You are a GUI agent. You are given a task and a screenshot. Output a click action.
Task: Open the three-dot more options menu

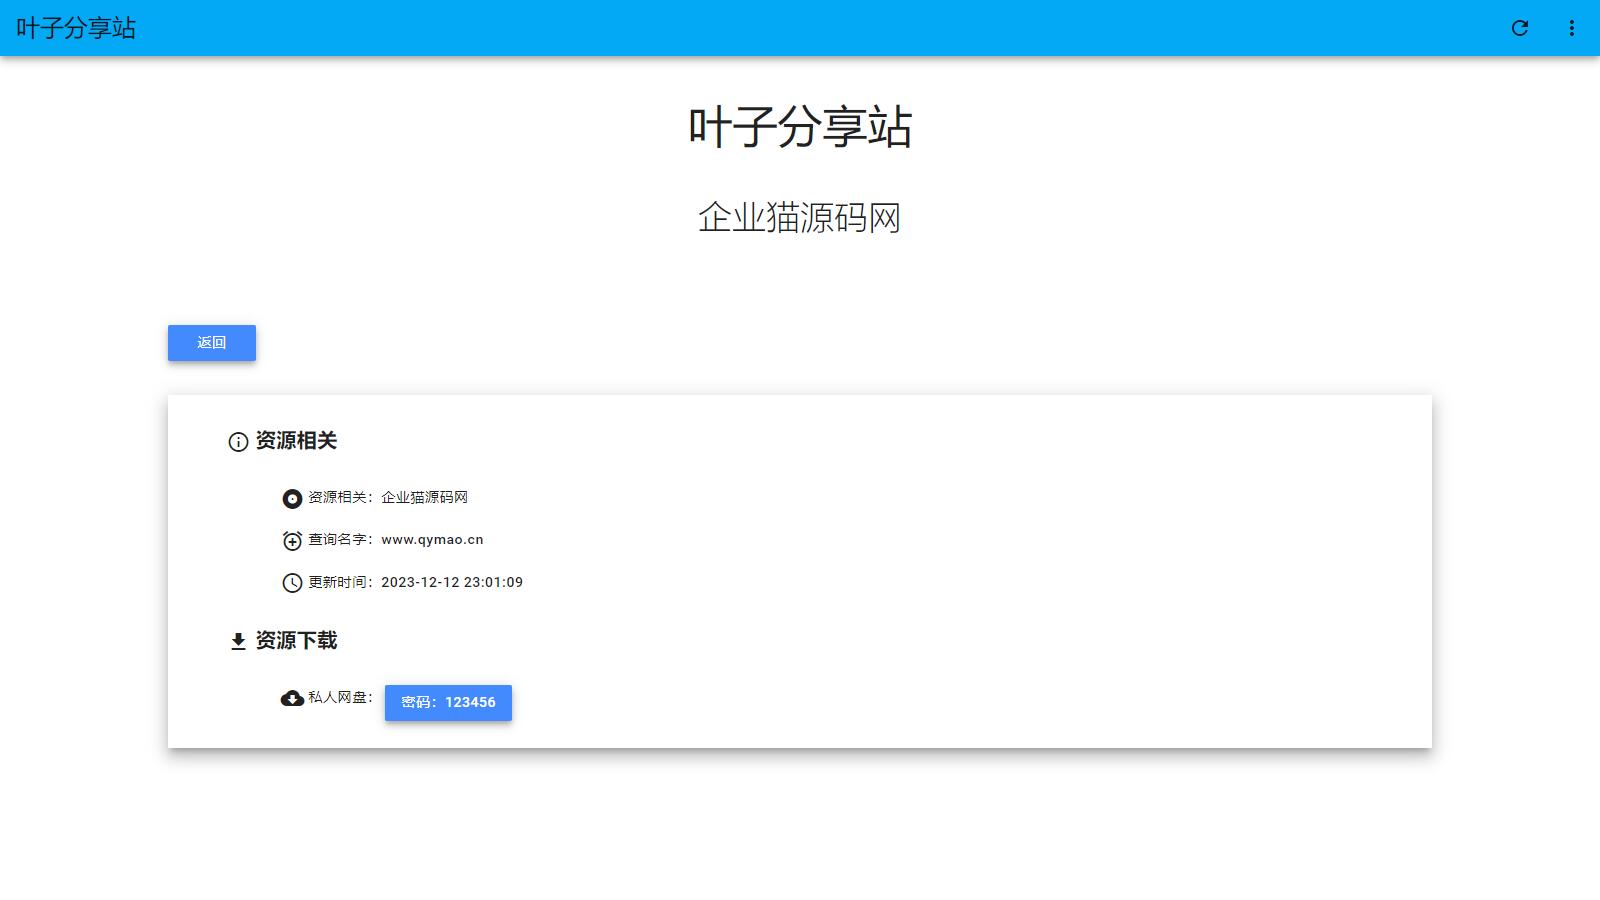pyautogui.click(x=1571, y=28)
